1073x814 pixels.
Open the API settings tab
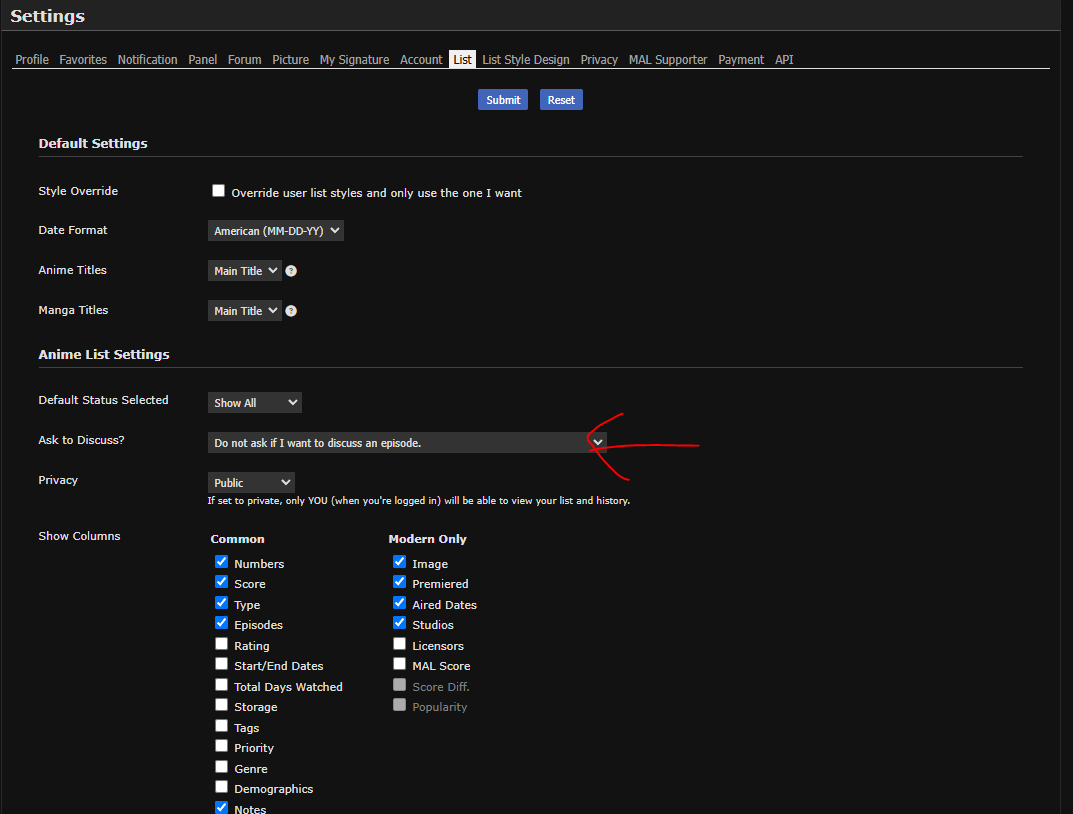point(784,60)
